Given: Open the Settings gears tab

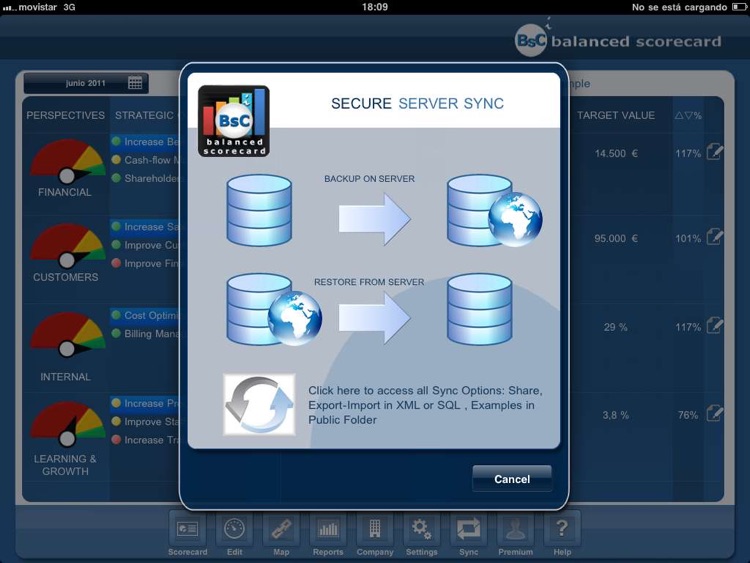Looking at the screenshot, I should pyautogui.click(x=421, y=535).
